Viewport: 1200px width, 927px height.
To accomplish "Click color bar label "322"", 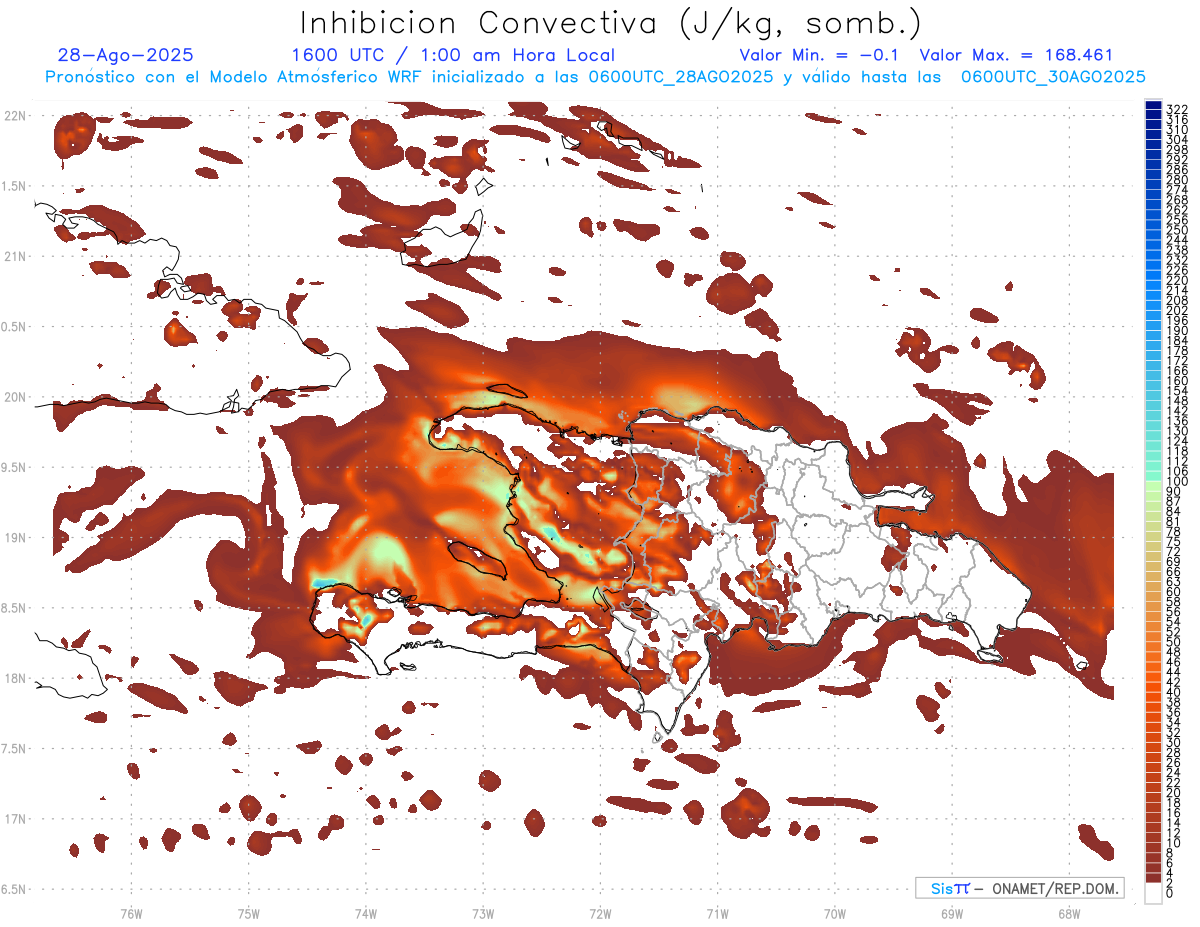I will coord(1177,109).
